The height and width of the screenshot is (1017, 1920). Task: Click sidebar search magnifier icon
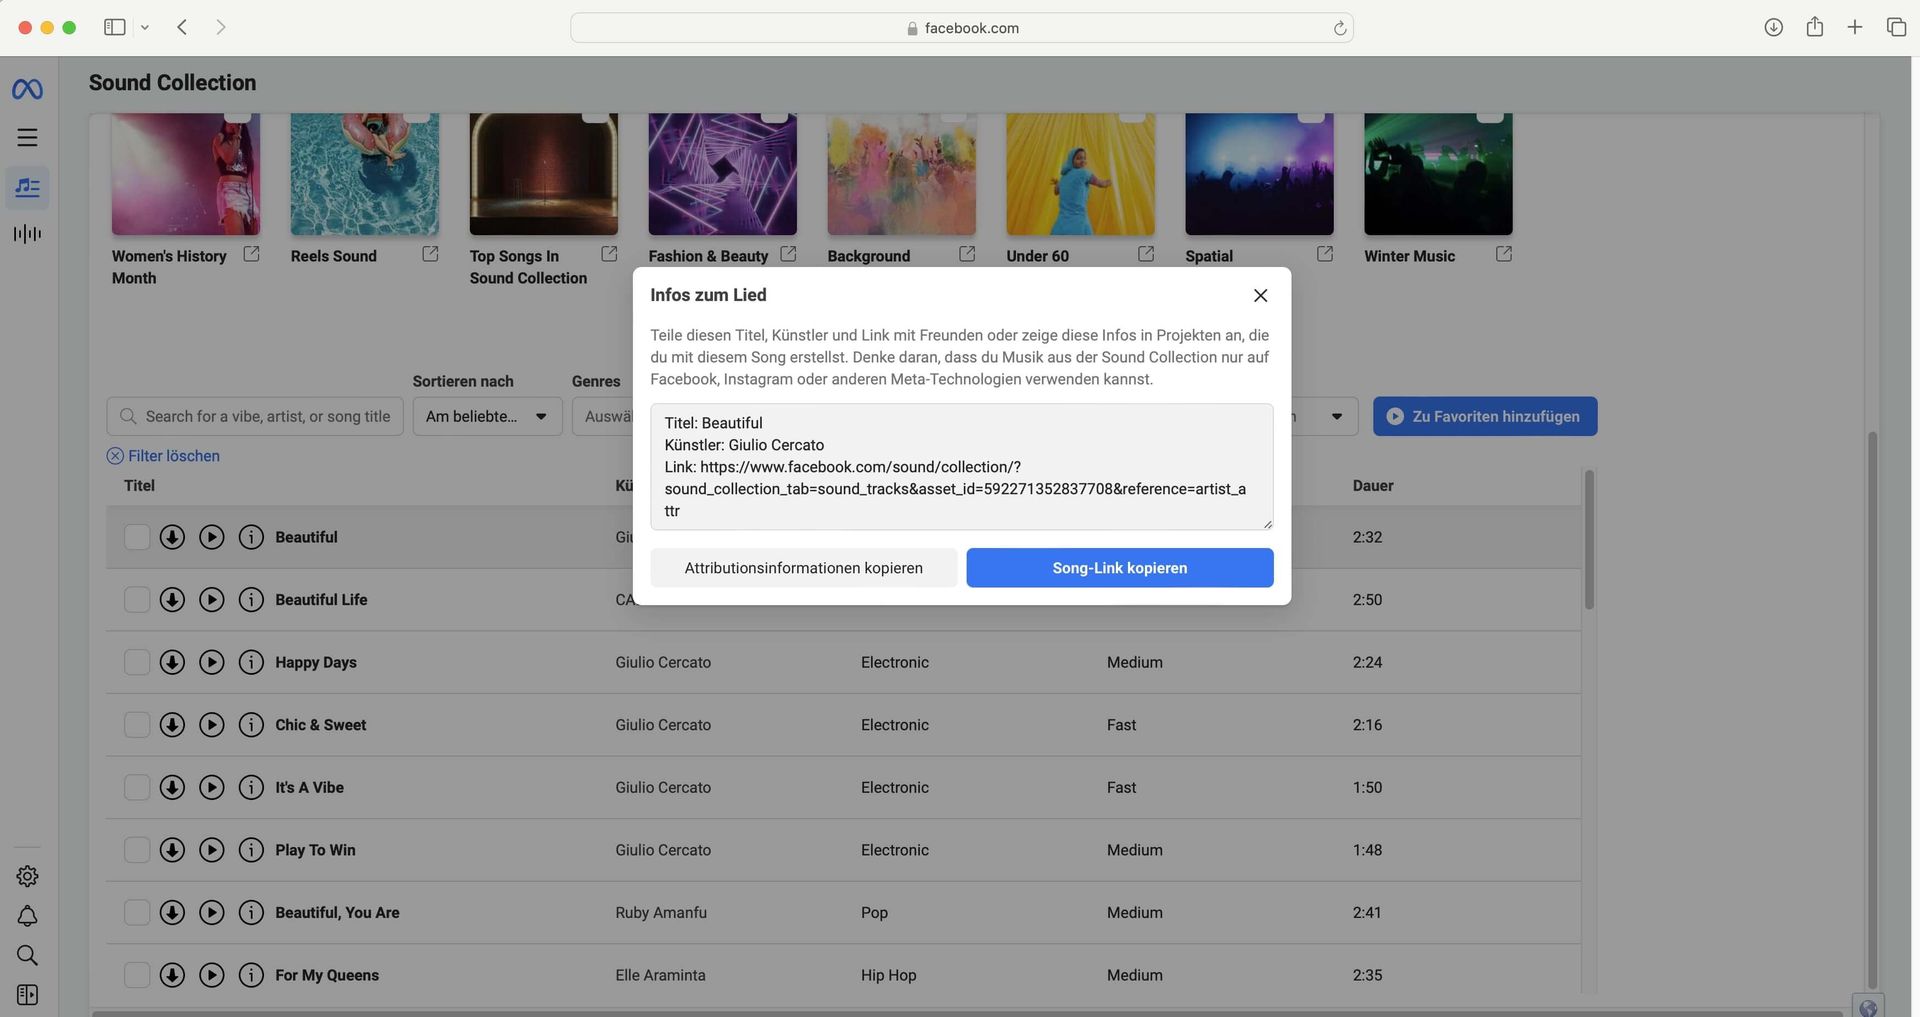pos(27,955)
